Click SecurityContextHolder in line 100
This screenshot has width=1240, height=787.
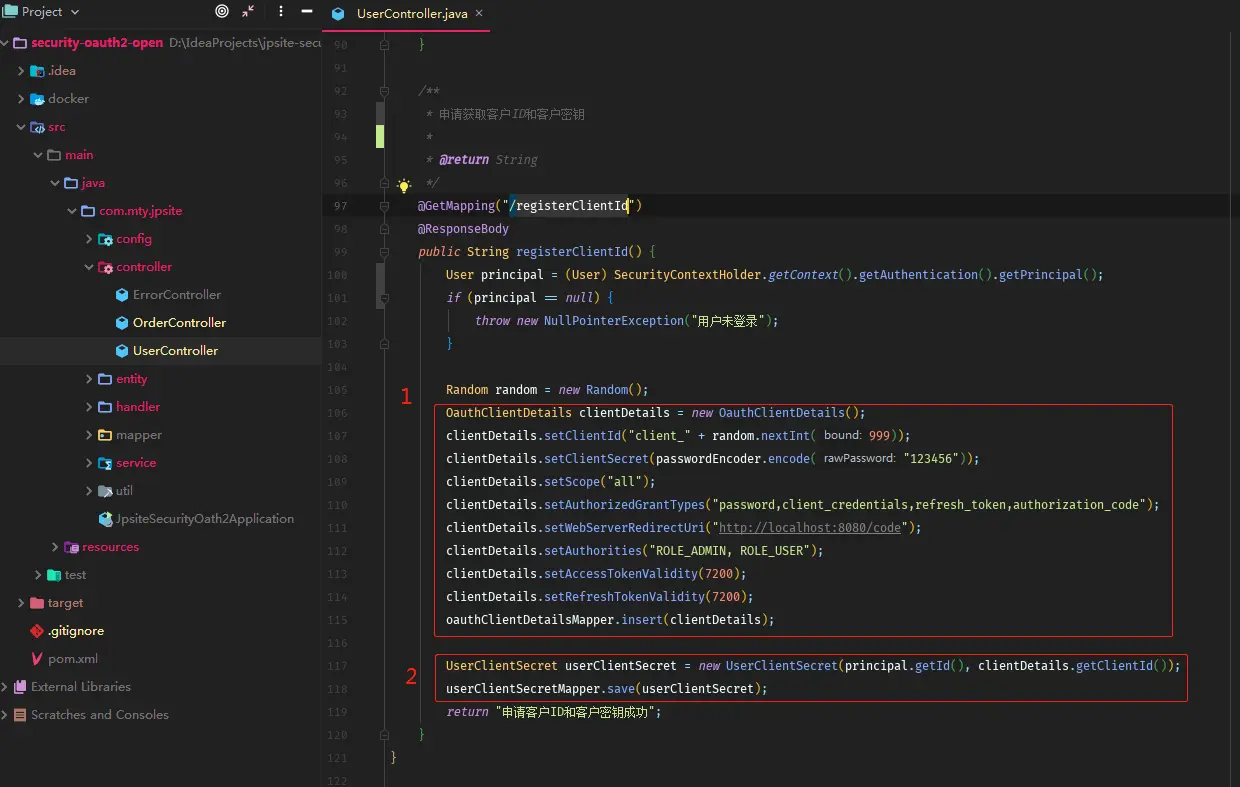click(x=688, y=275)
